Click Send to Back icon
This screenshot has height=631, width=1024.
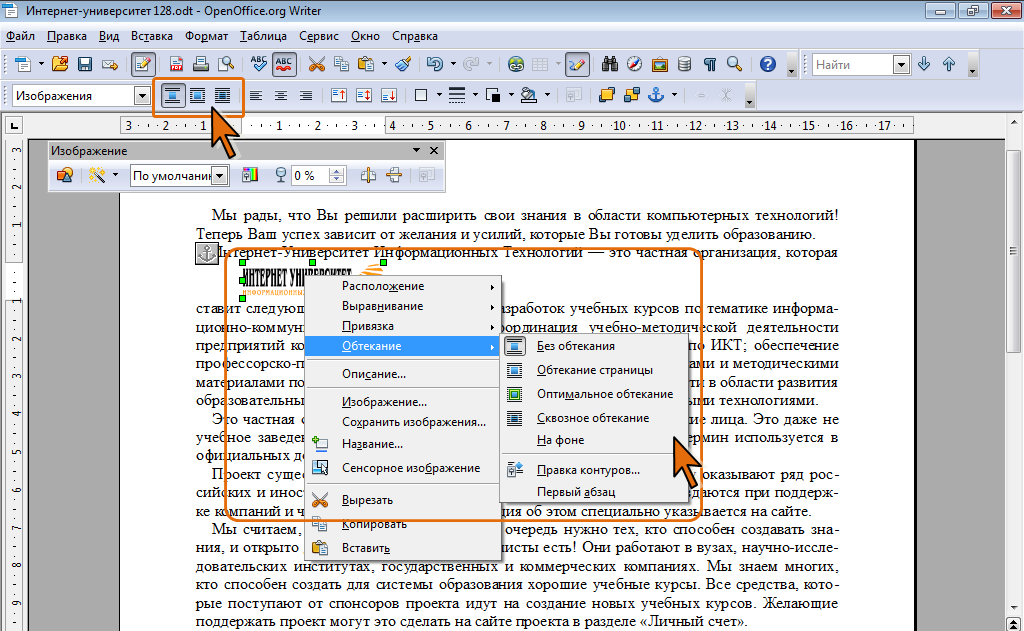[x=632, y=96]
